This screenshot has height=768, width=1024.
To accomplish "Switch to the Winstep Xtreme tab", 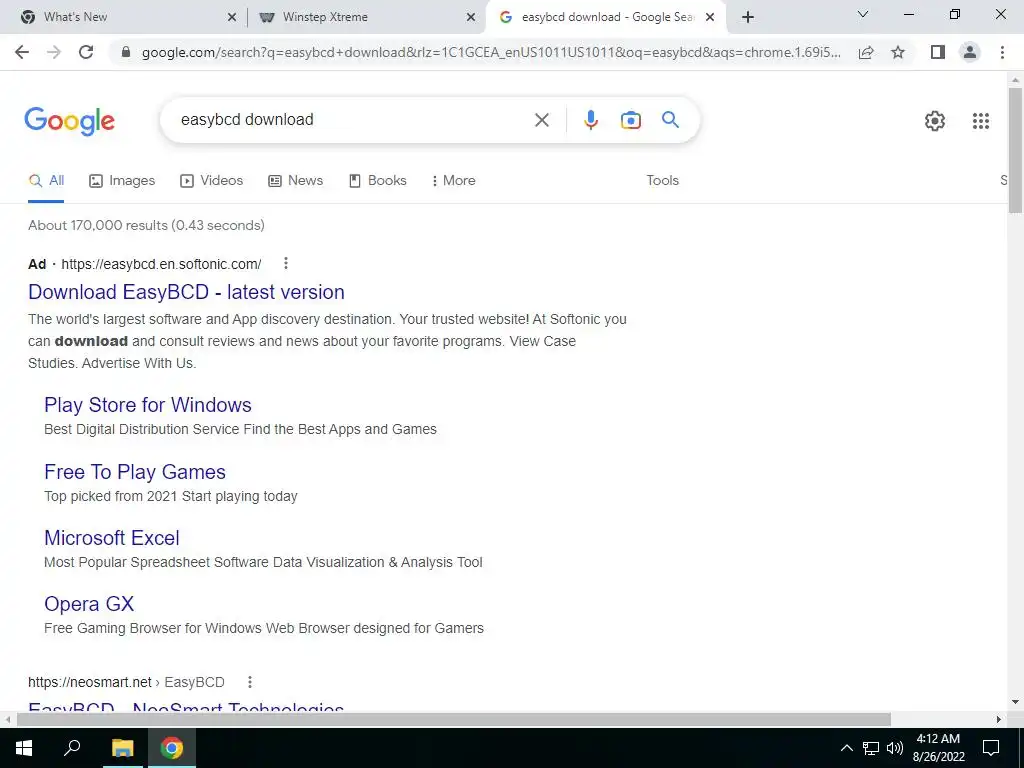I will click(366, 17).
